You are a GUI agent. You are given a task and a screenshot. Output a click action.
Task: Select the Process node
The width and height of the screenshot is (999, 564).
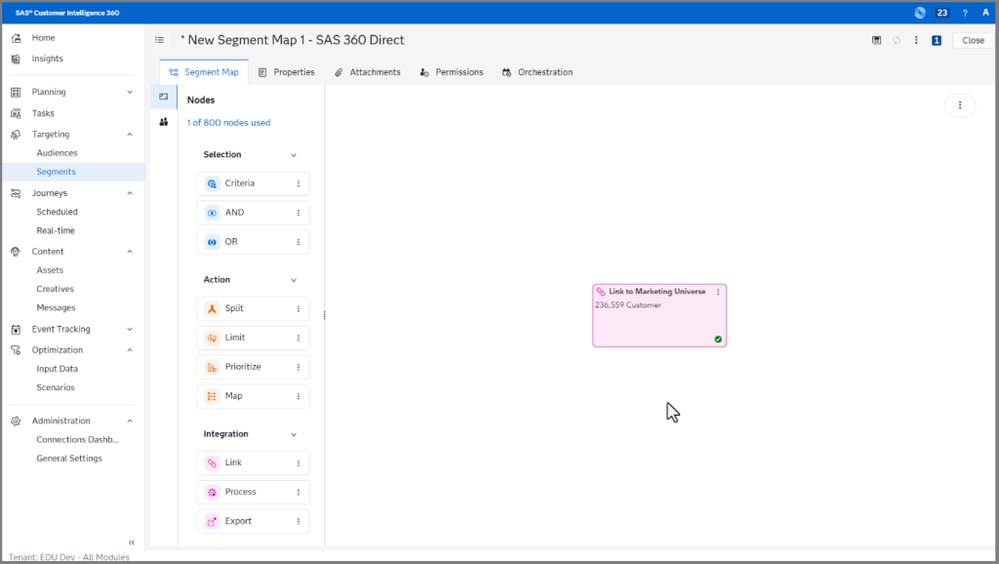(253, 492)
